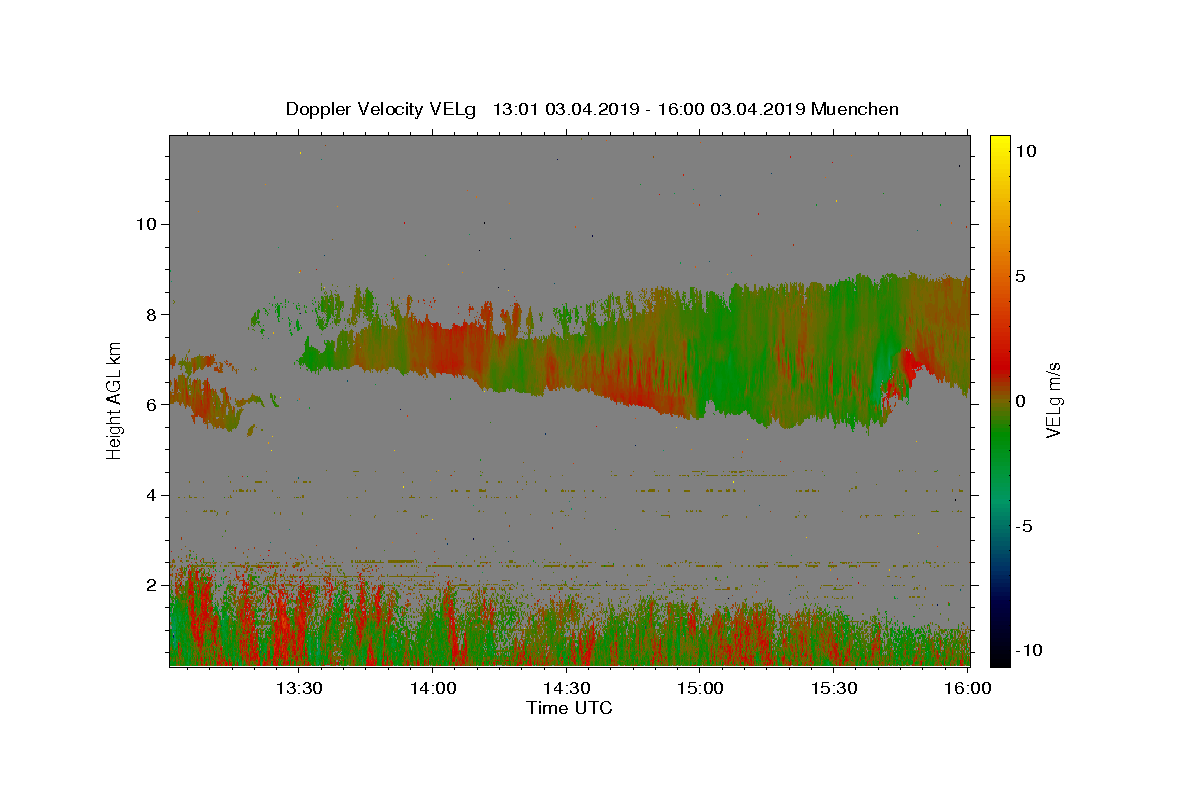Click the height axis label '8'

click(x=152, y=314)
